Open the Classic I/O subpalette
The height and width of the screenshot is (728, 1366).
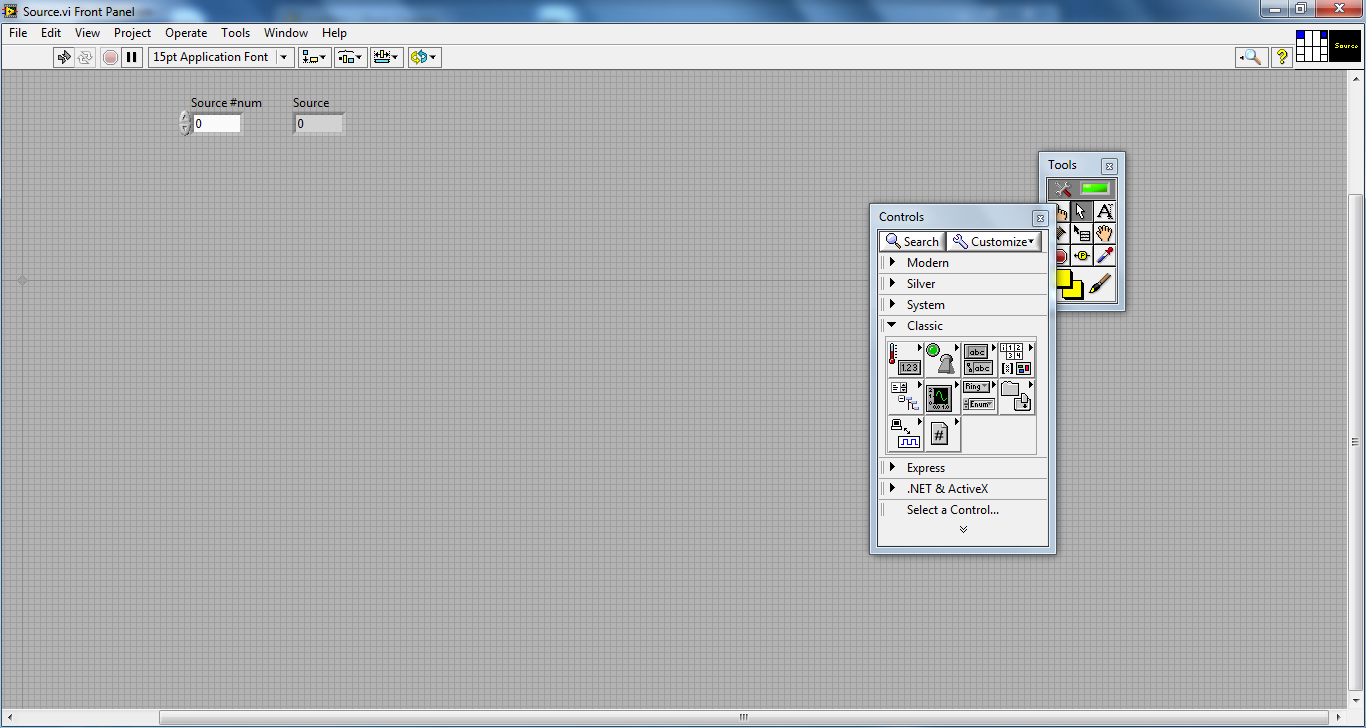pos(904,435)
